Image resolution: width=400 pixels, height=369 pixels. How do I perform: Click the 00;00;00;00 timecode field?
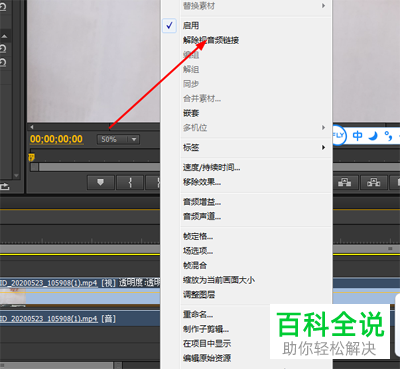click(x=56, y=139)
